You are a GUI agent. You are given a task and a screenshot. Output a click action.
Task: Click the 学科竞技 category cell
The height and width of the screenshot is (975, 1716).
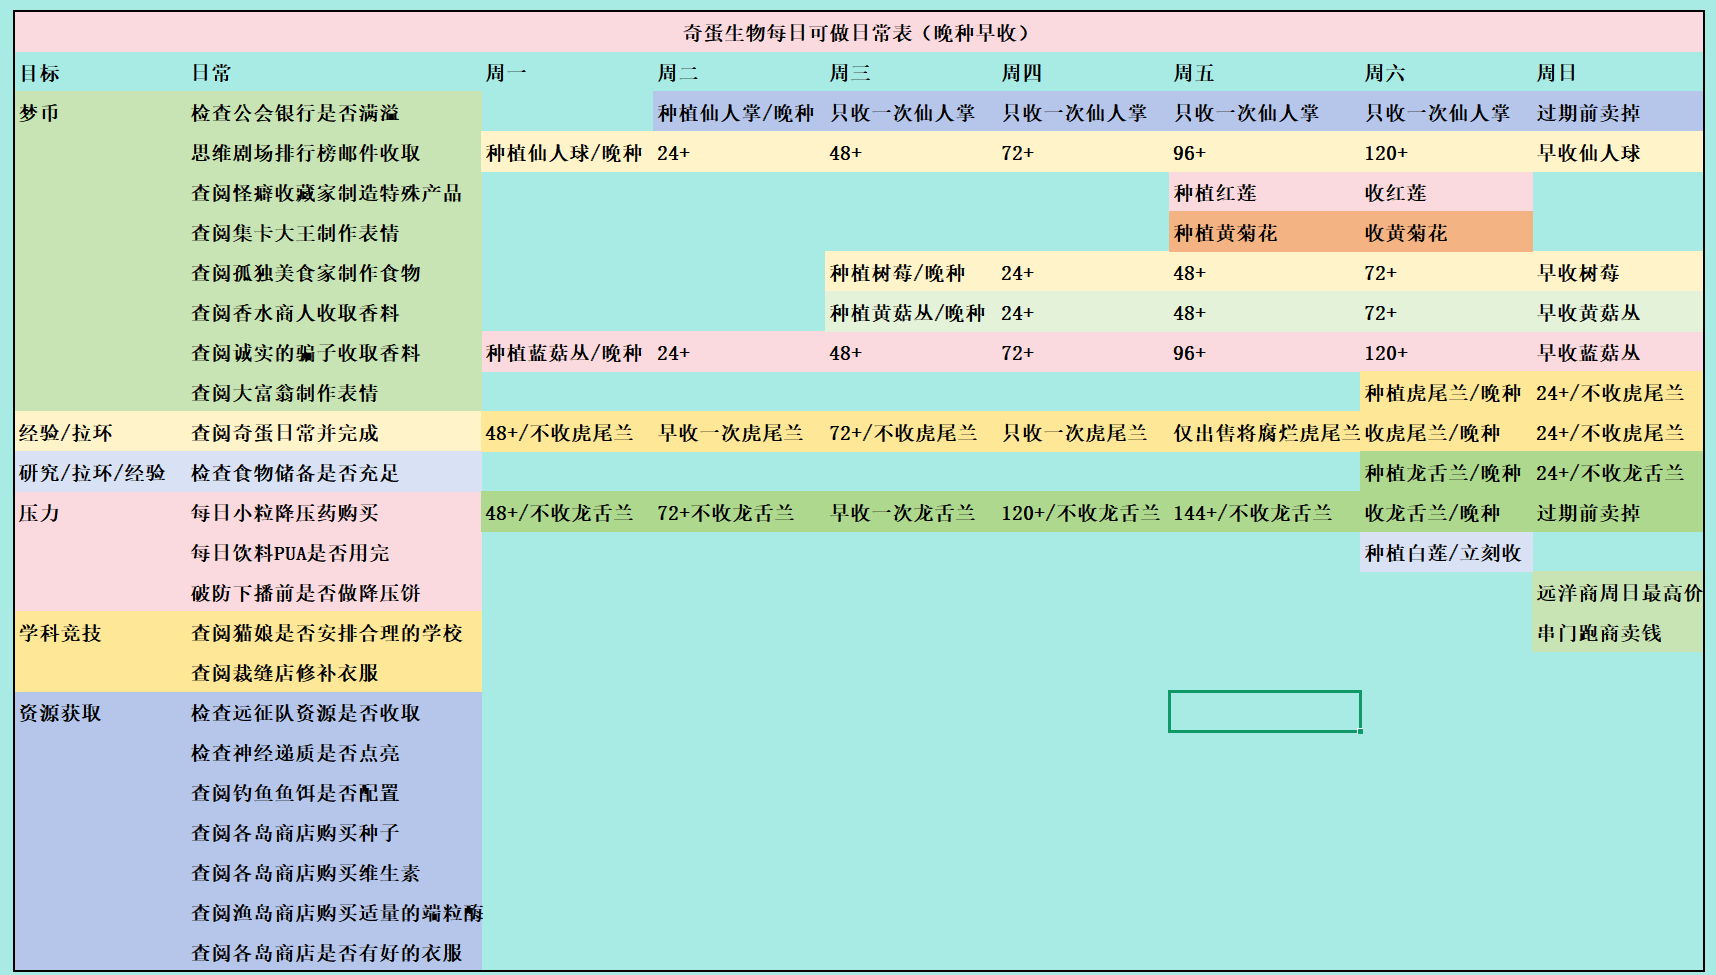tap(98, 633)
